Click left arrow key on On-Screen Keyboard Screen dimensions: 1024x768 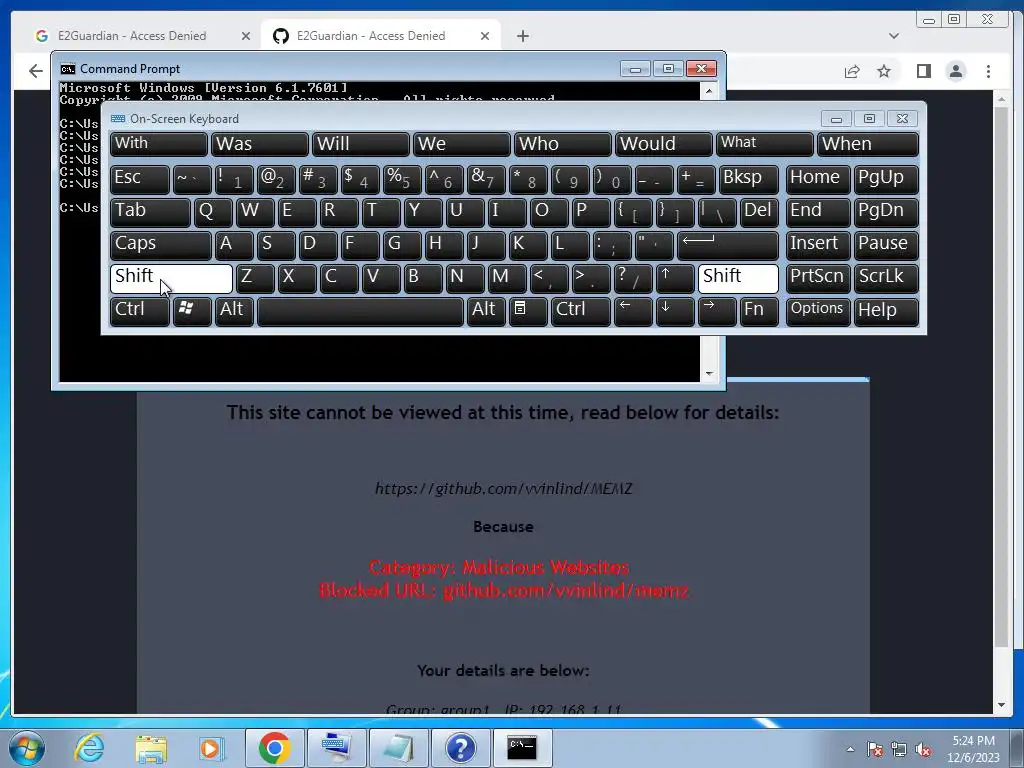tap(633, 312)
